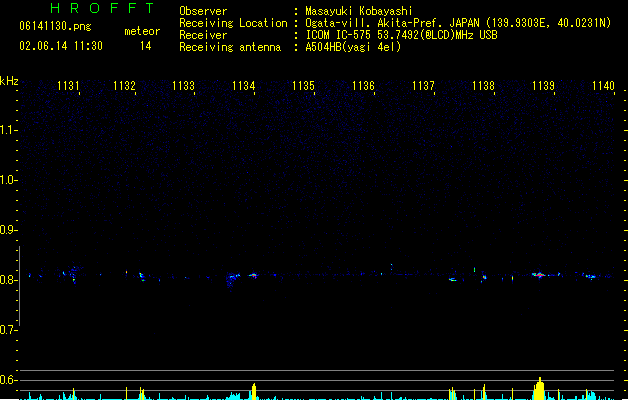
Task: Click time axis marker 1131
Action: pos(68,86)
